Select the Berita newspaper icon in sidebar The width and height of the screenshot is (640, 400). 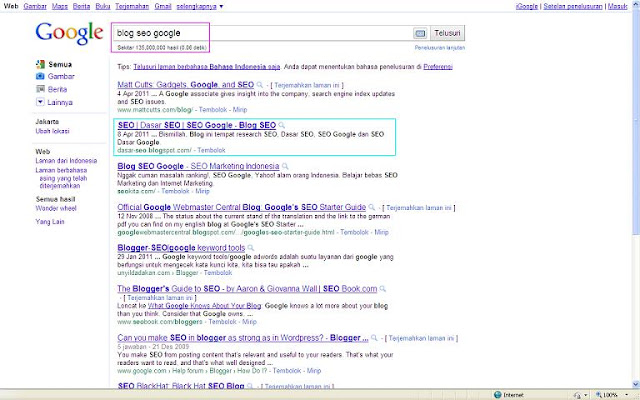pos(40,89)
